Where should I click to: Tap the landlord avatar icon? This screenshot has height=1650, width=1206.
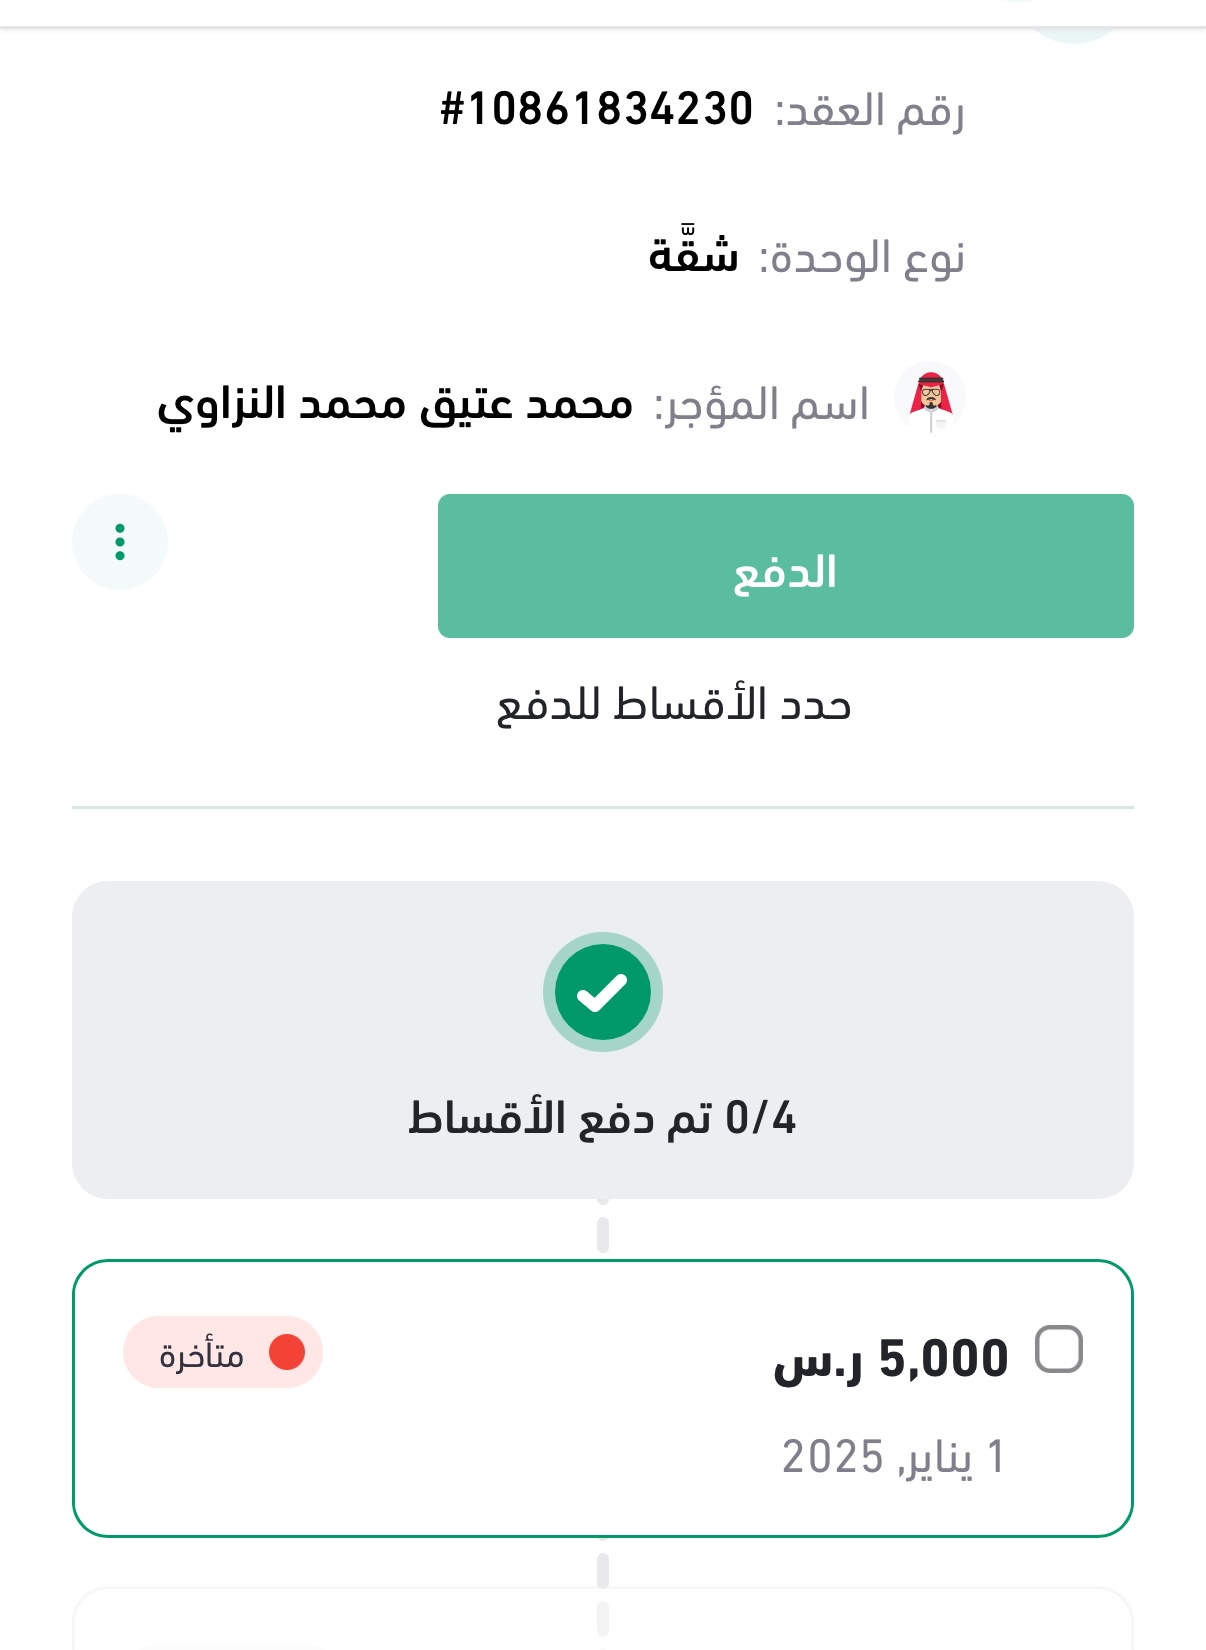[930, 398]
